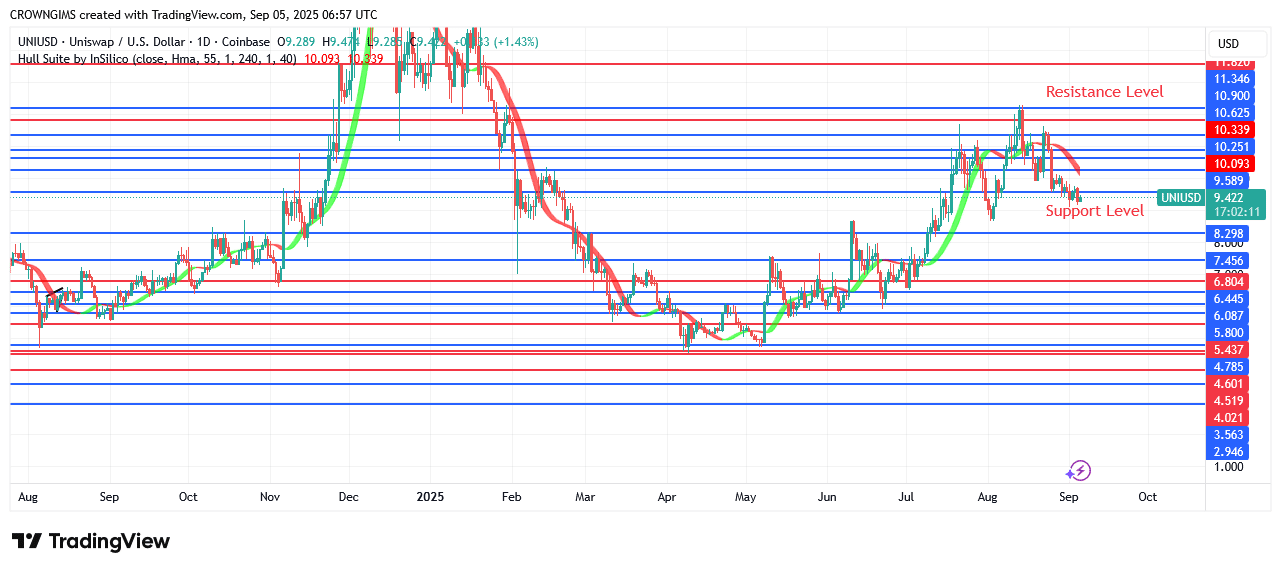Viewport: 1281px width, 571px height.
Task: Click the 17:02:11 countdown timer
Action: (1236, 212)
